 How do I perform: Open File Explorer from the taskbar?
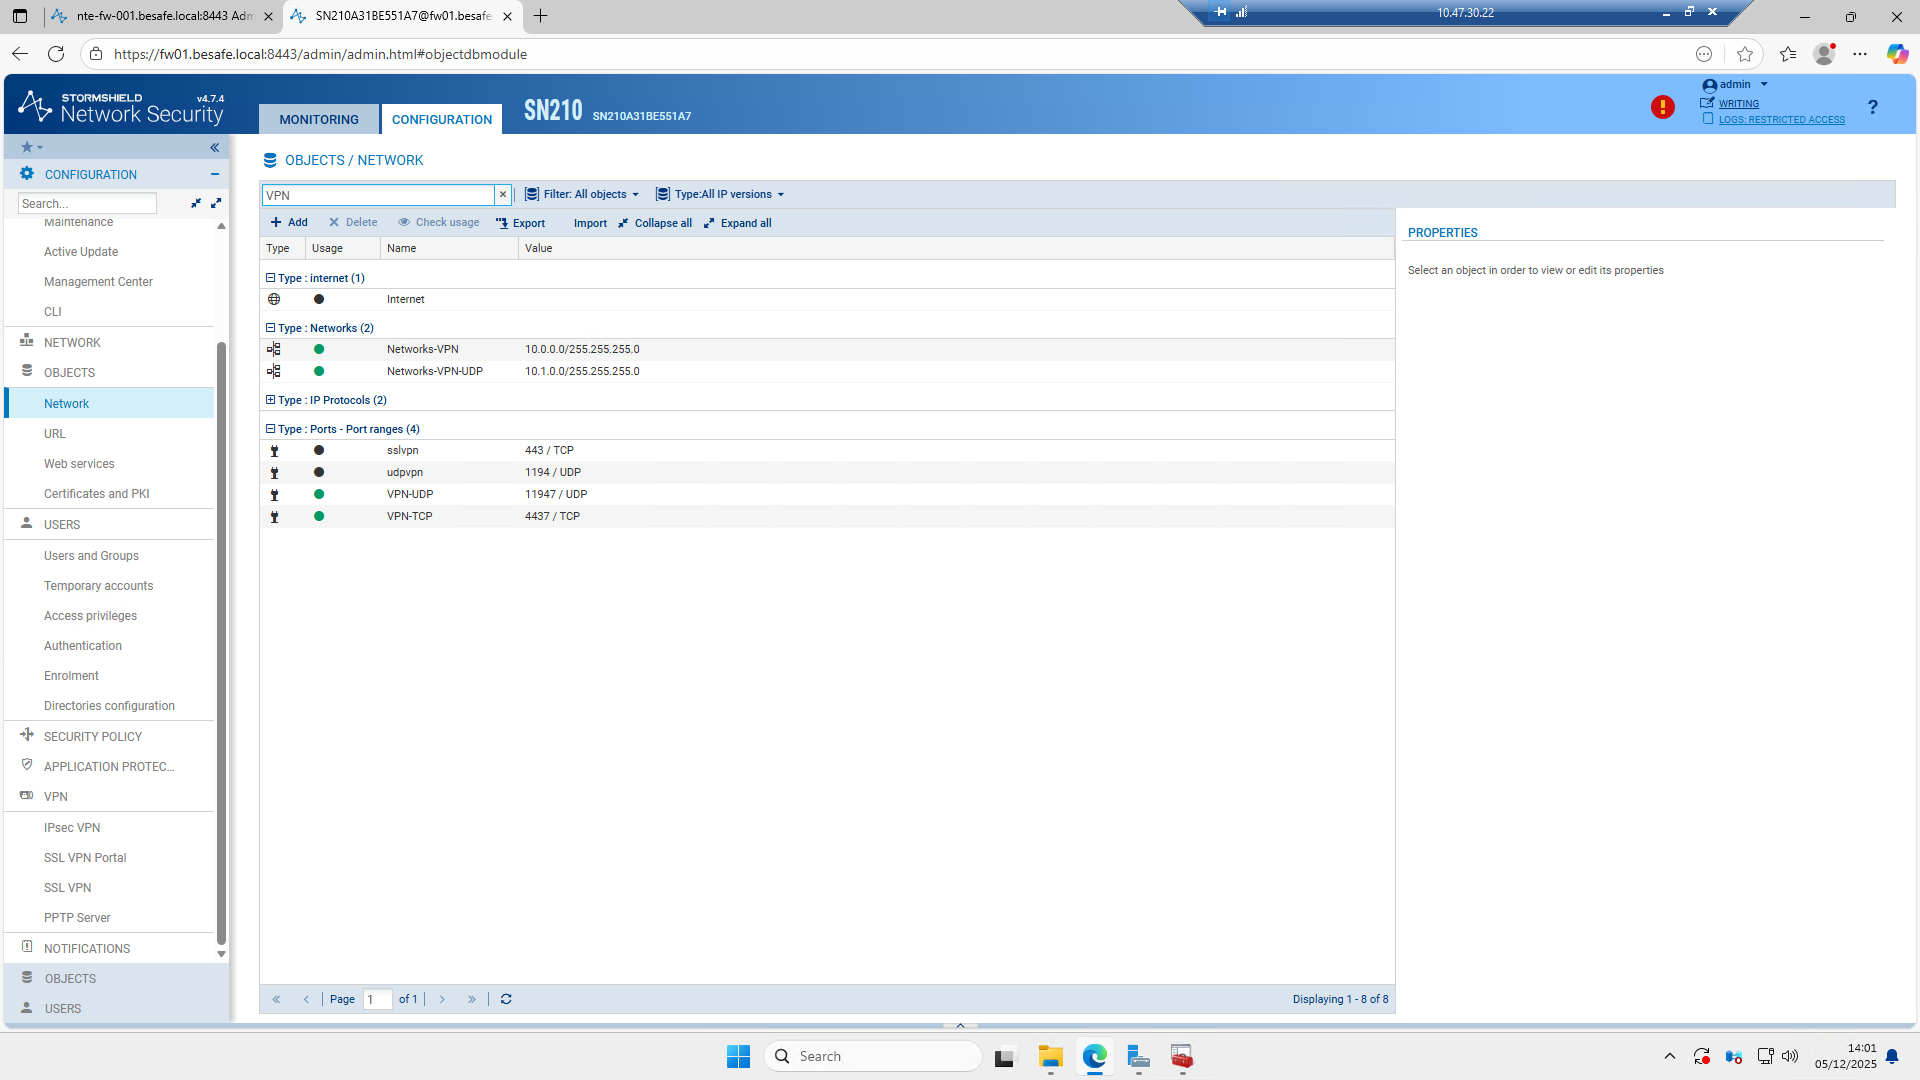click(1050, 1056)
